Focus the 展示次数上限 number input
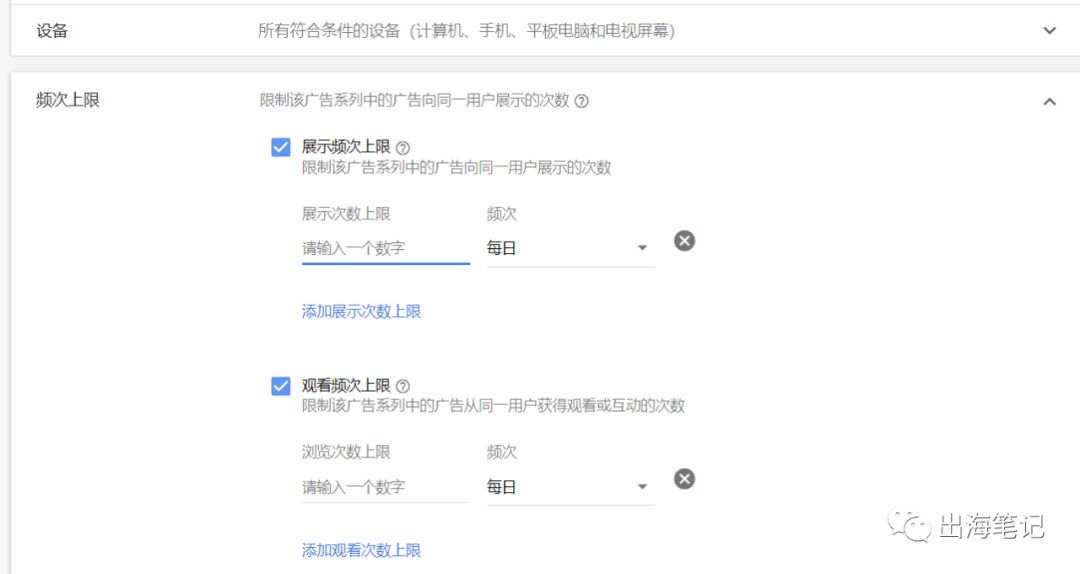 (x=386, y=248)
